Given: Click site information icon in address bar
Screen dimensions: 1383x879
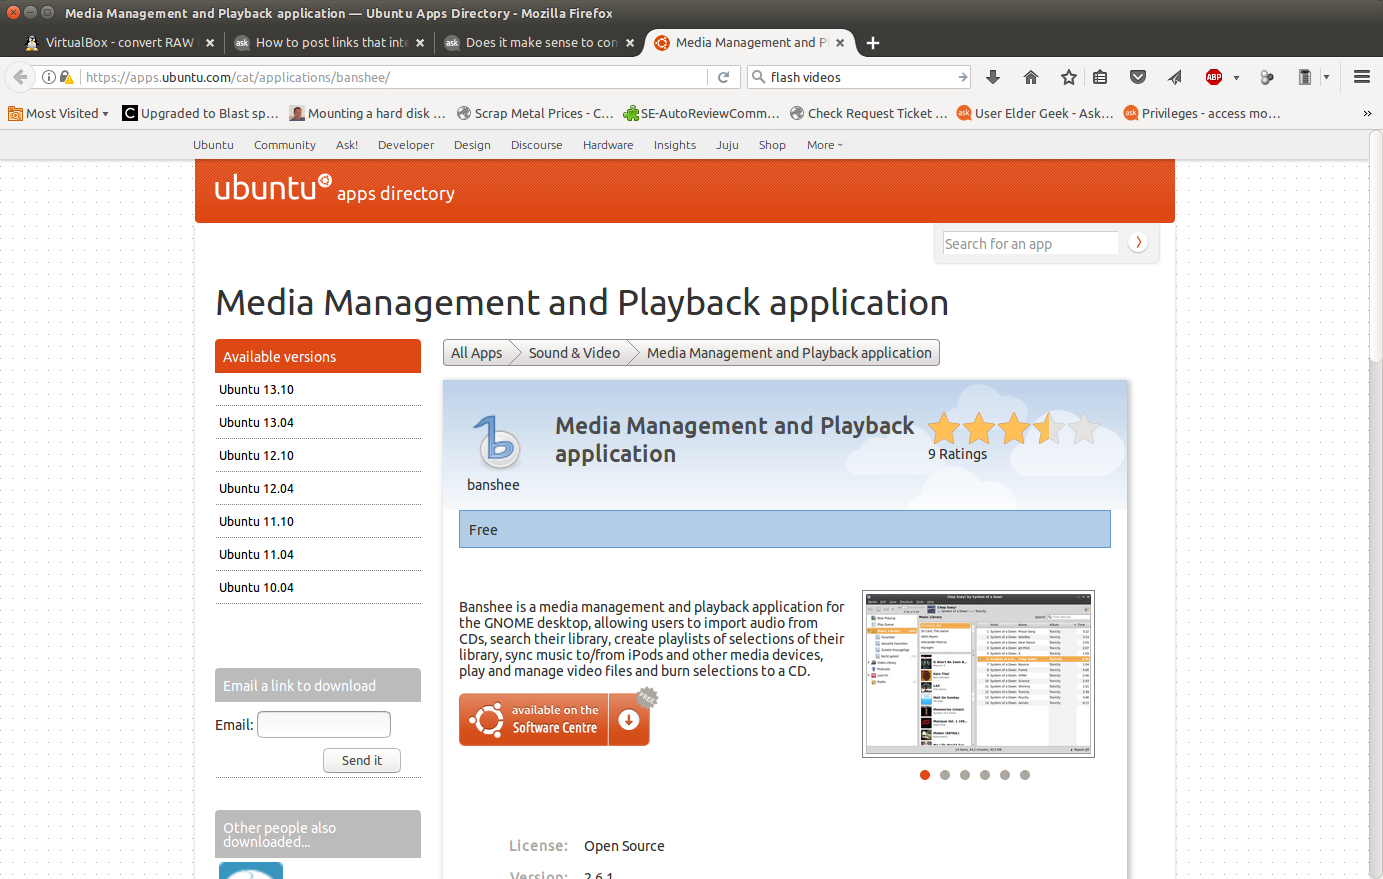Looking at the screenshot, I should coord(49,77).
